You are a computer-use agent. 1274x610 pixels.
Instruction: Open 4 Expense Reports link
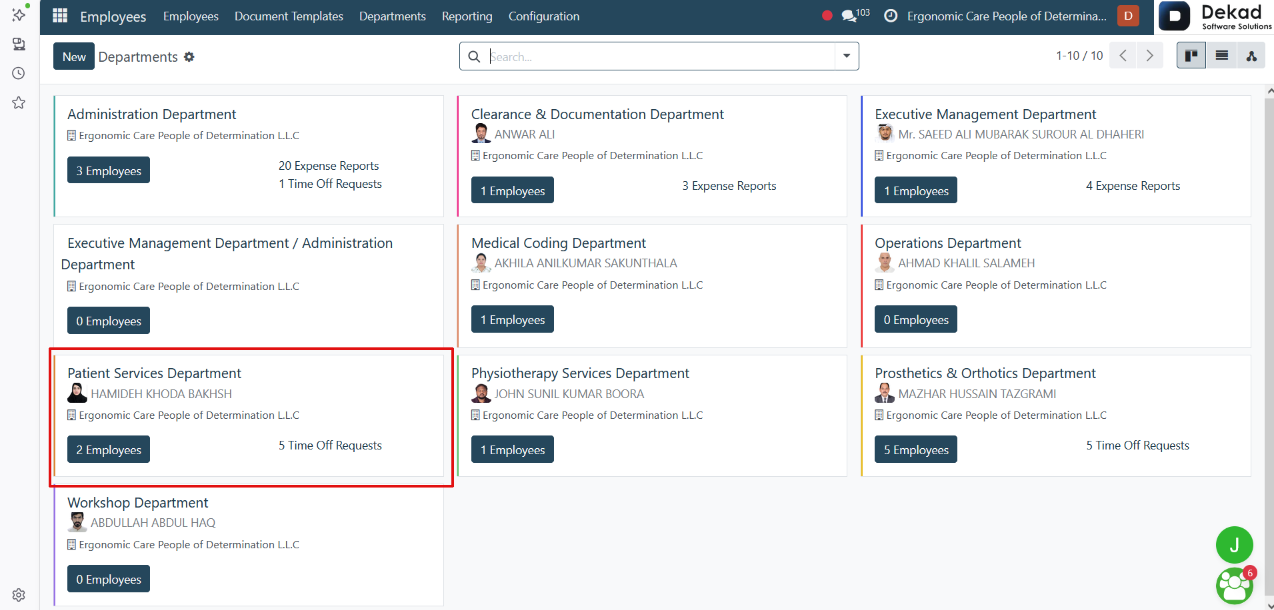(1133, 186)
